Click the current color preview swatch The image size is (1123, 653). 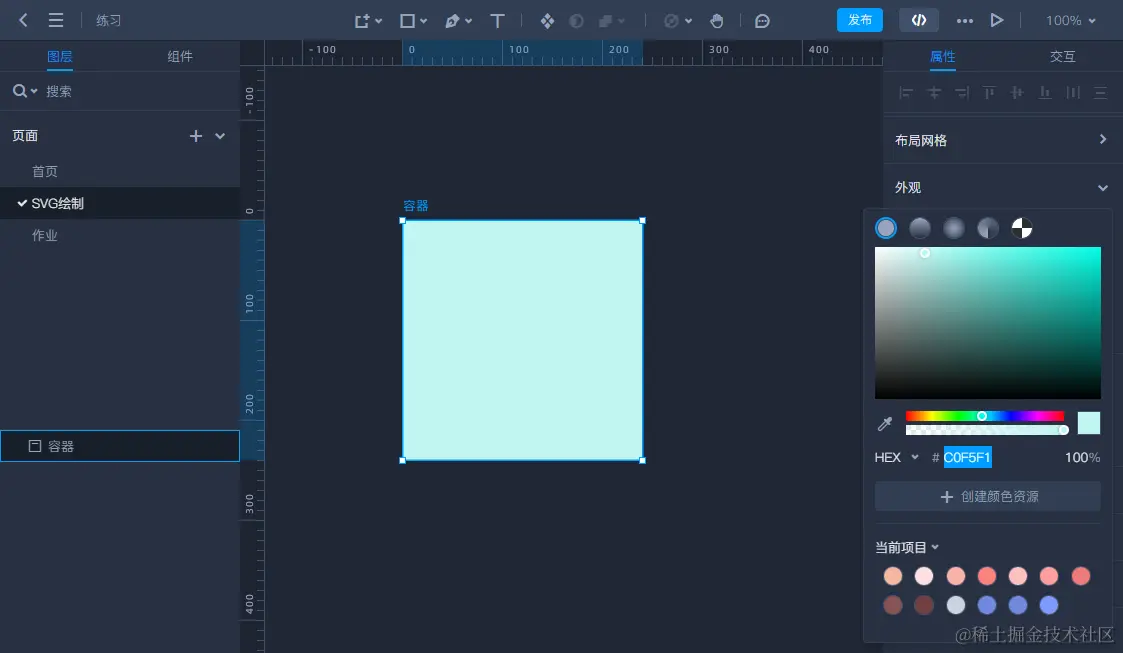[x=1089, y=423]
